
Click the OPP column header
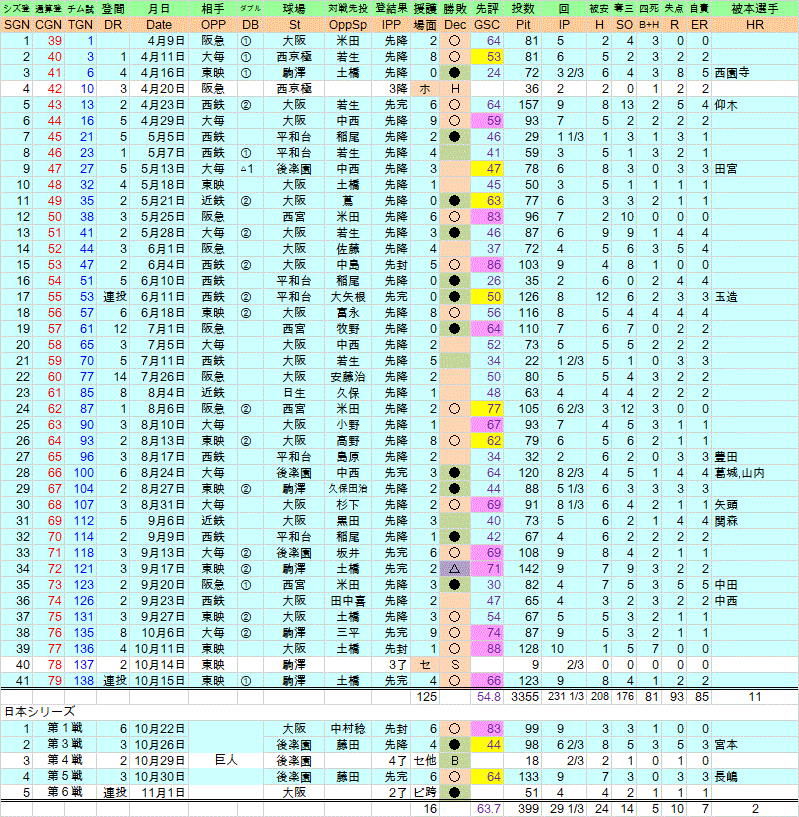[x=213, y=24]
